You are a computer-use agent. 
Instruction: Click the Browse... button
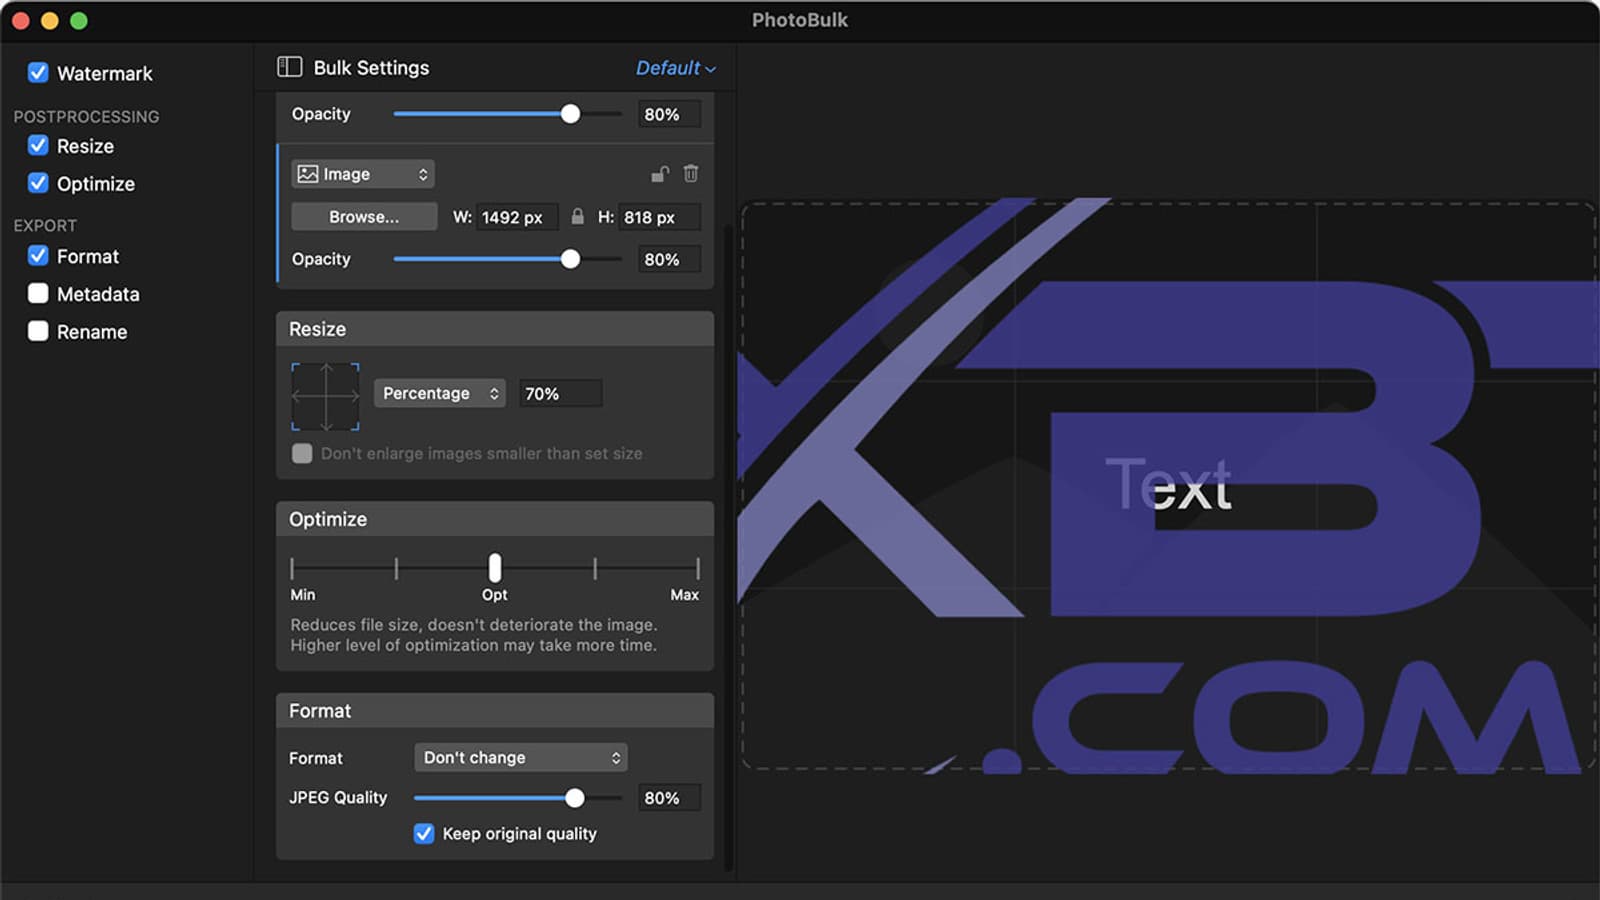364,216
